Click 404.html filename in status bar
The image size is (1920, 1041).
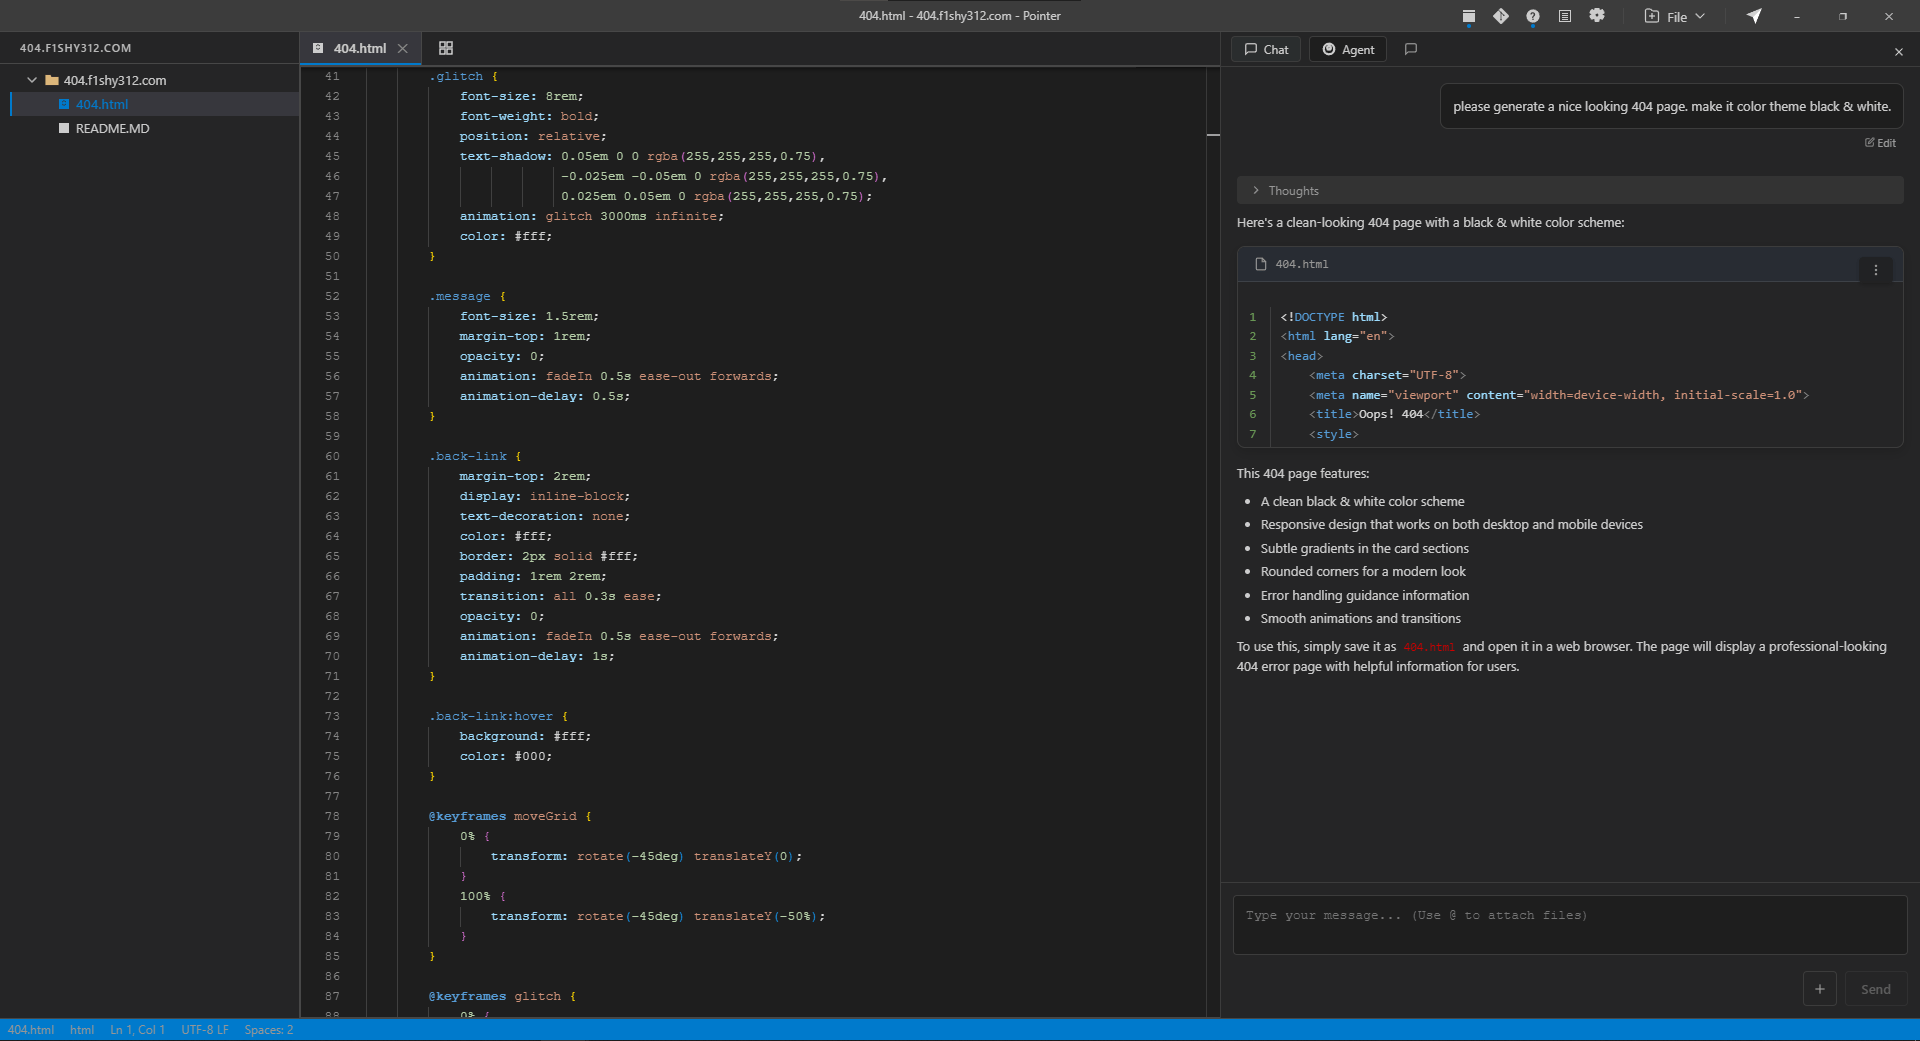tap(31, 1030)
